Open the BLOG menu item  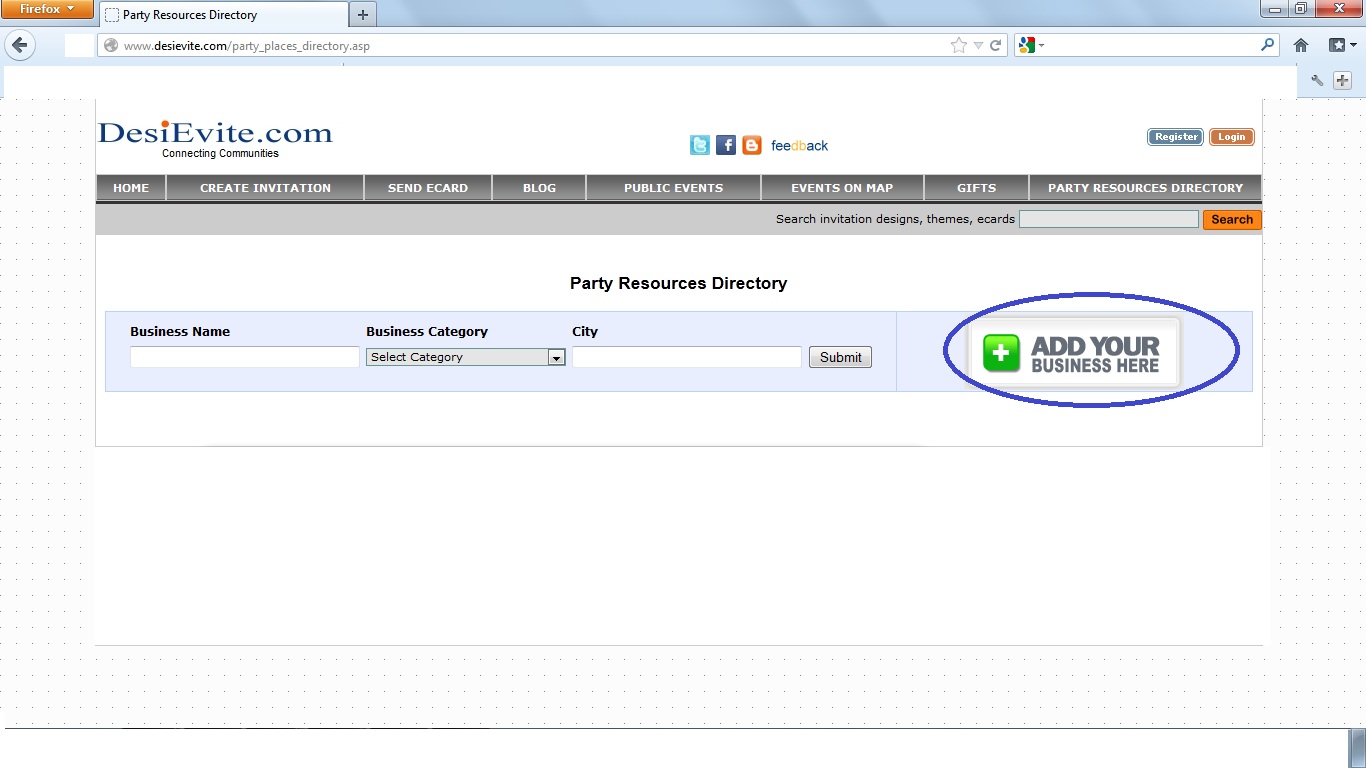(539, 188)
